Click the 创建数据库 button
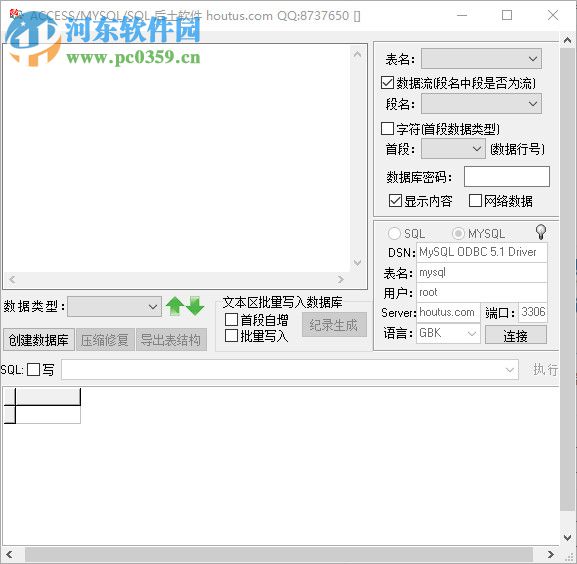This screenshot has width=577, height=564. tap(39, 340)
